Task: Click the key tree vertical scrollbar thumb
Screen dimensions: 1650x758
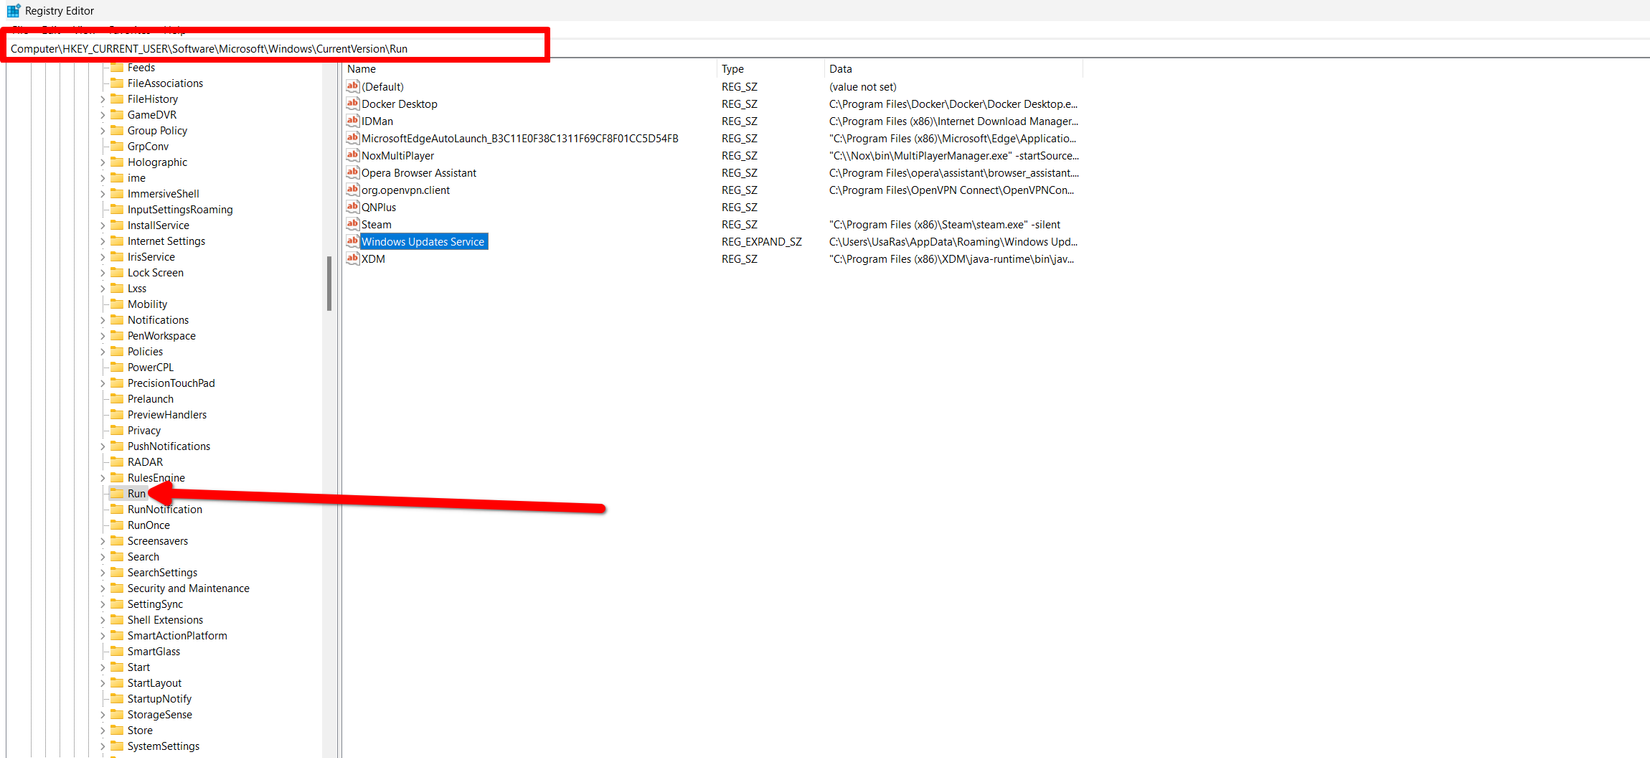Action: (329, 284)
